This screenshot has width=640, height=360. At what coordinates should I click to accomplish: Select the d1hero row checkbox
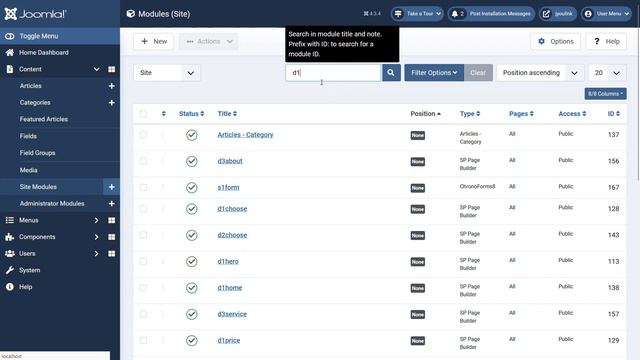click(143, 261)
